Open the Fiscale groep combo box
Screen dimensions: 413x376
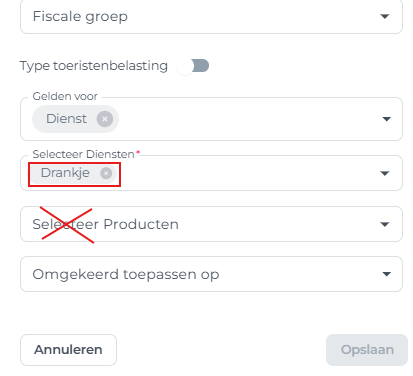[x=211, y=16]
